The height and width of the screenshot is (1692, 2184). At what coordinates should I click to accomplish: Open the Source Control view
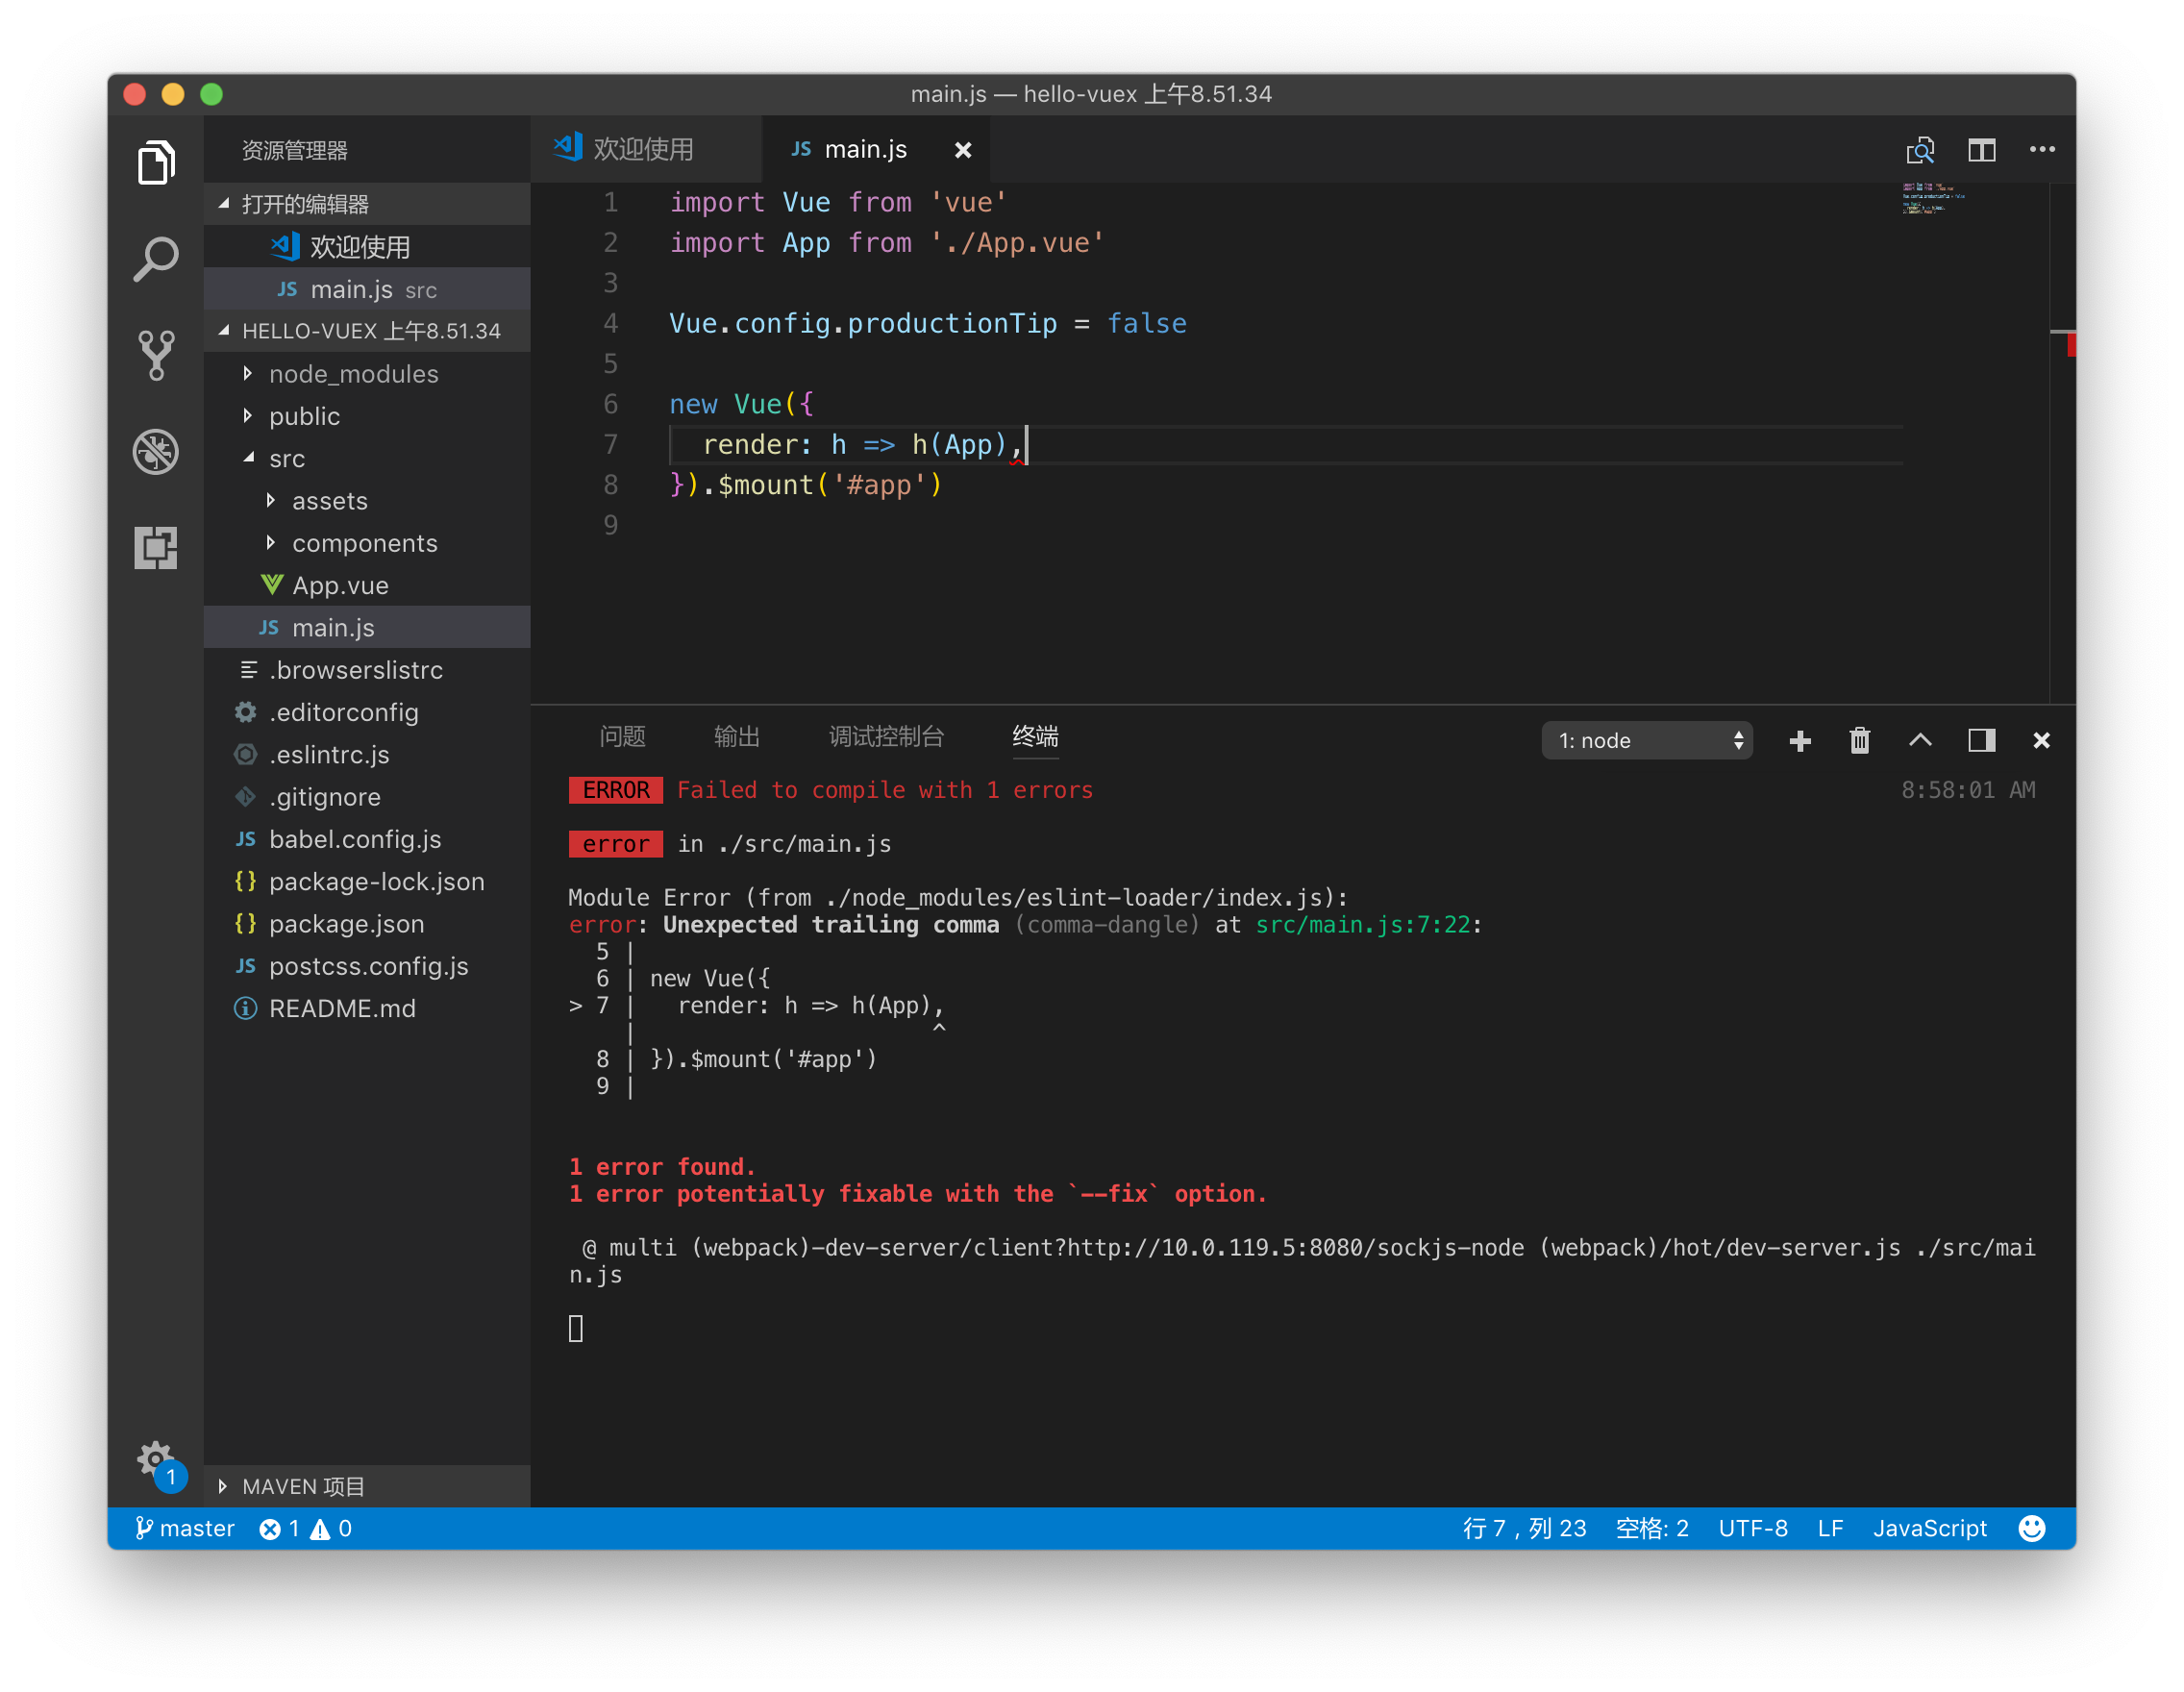(x=156, y=355)
